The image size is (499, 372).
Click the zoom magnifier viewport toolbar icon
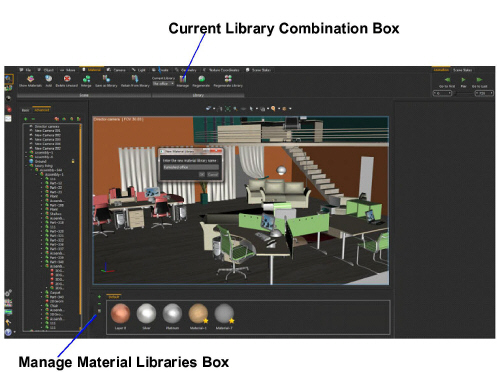click(235, 108)
